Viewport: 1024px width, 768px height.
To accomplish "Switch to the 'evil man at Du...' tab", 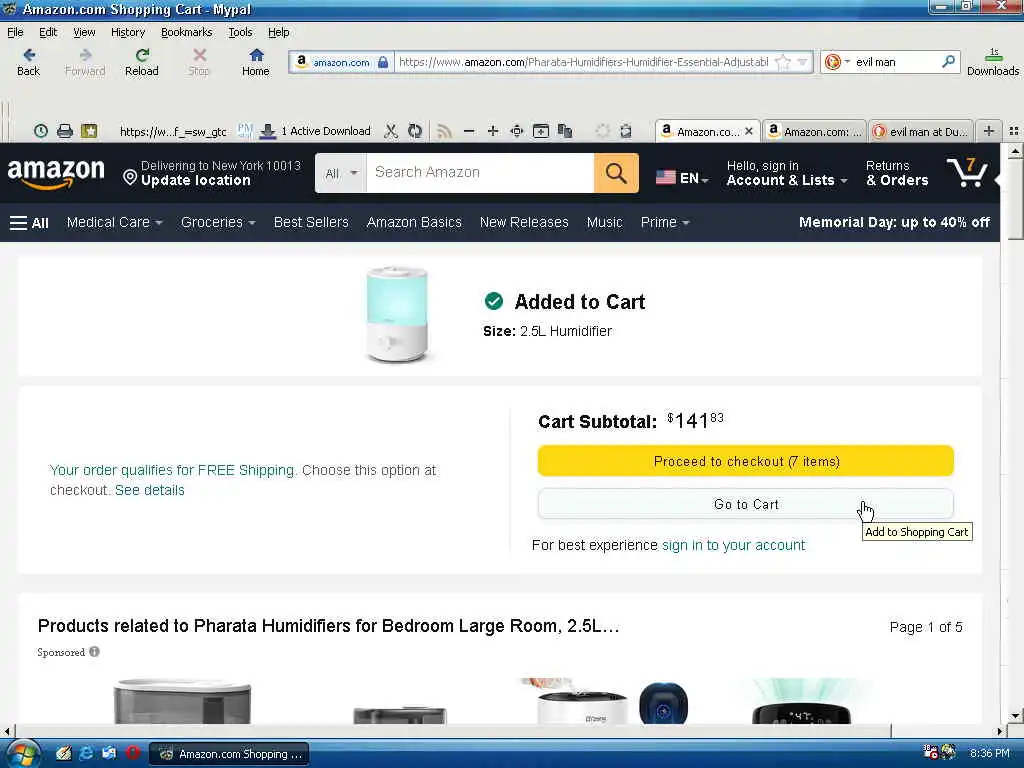I will pyautogui.click(x=921, y=131).
